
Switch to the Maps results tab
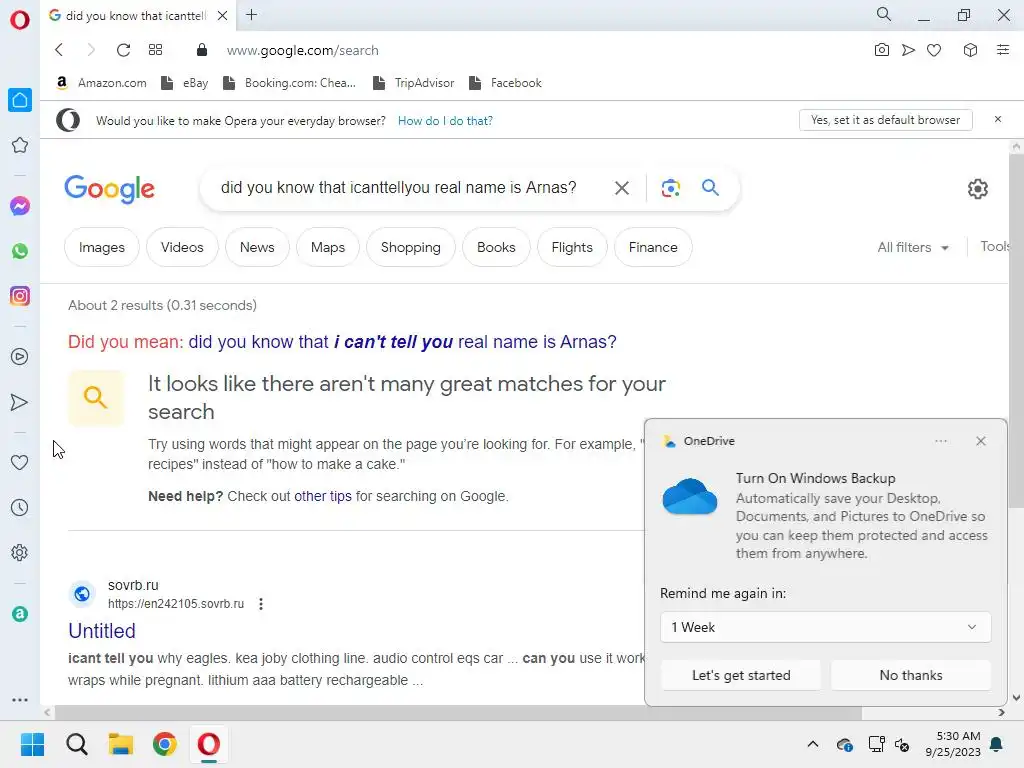tap(328, 248)
